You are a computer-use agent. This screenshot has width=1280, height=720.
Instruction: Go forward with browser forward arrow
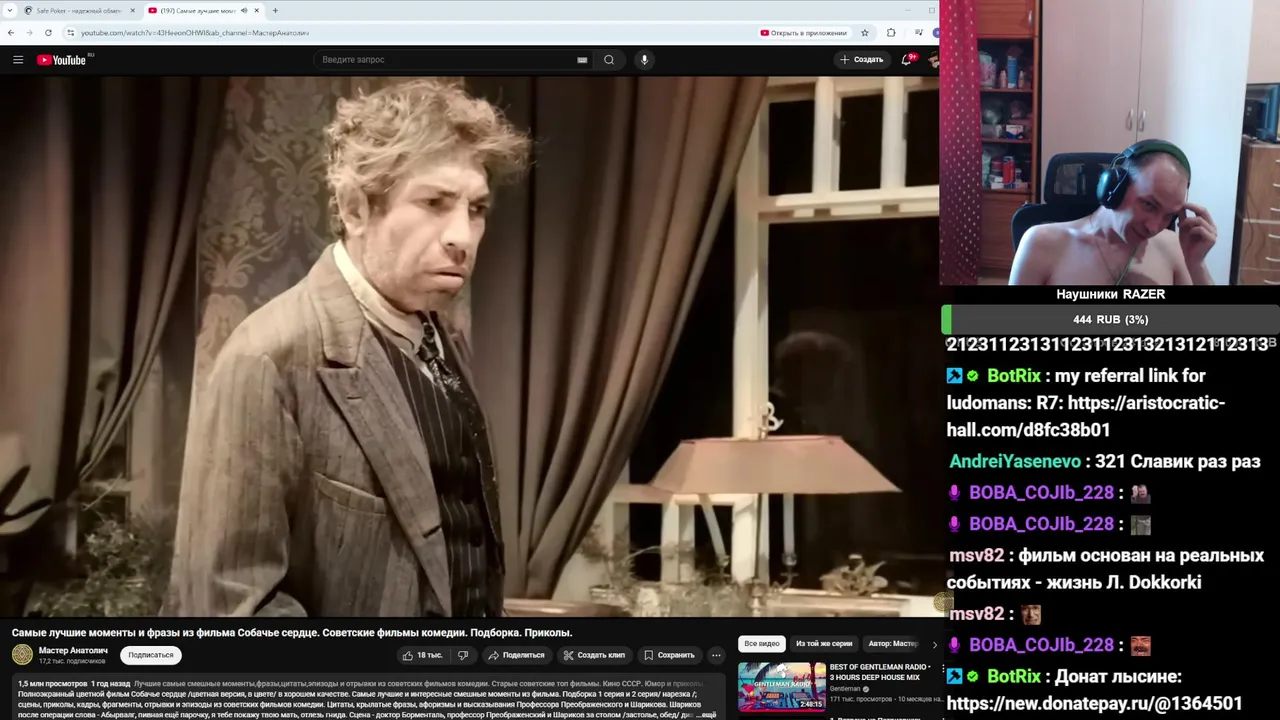tap(30, 33)
